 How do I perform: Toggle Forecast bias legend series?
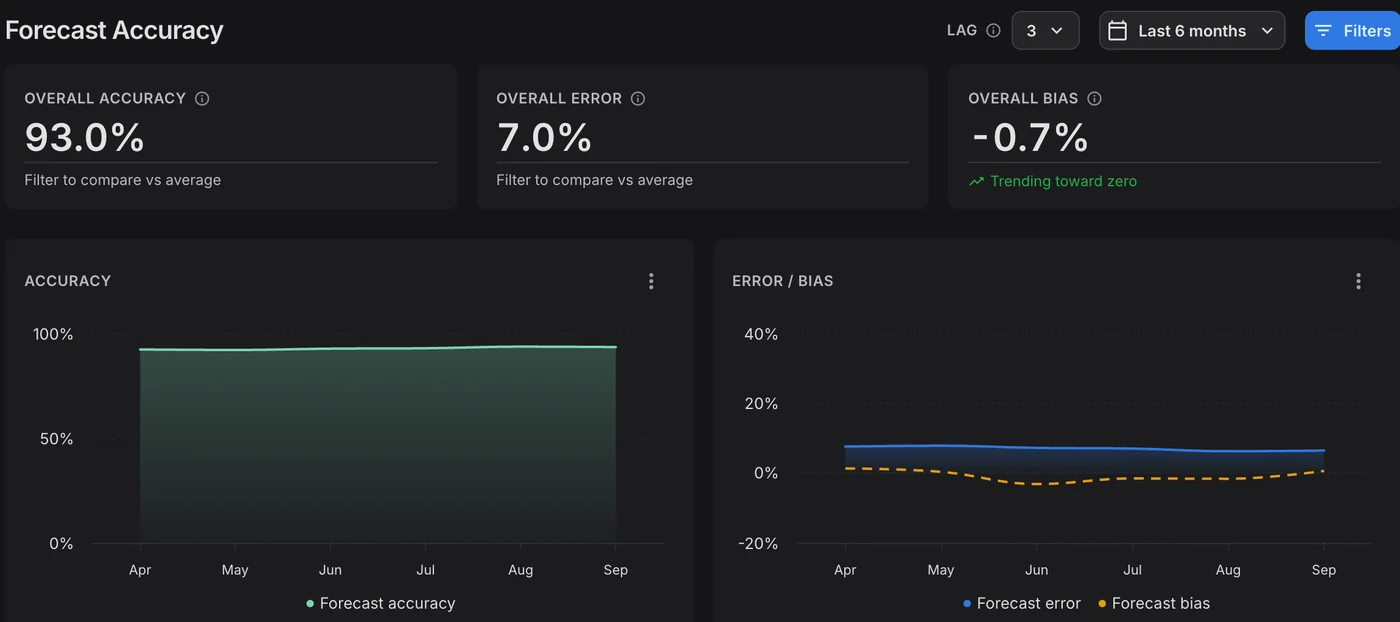(1154, 603)
